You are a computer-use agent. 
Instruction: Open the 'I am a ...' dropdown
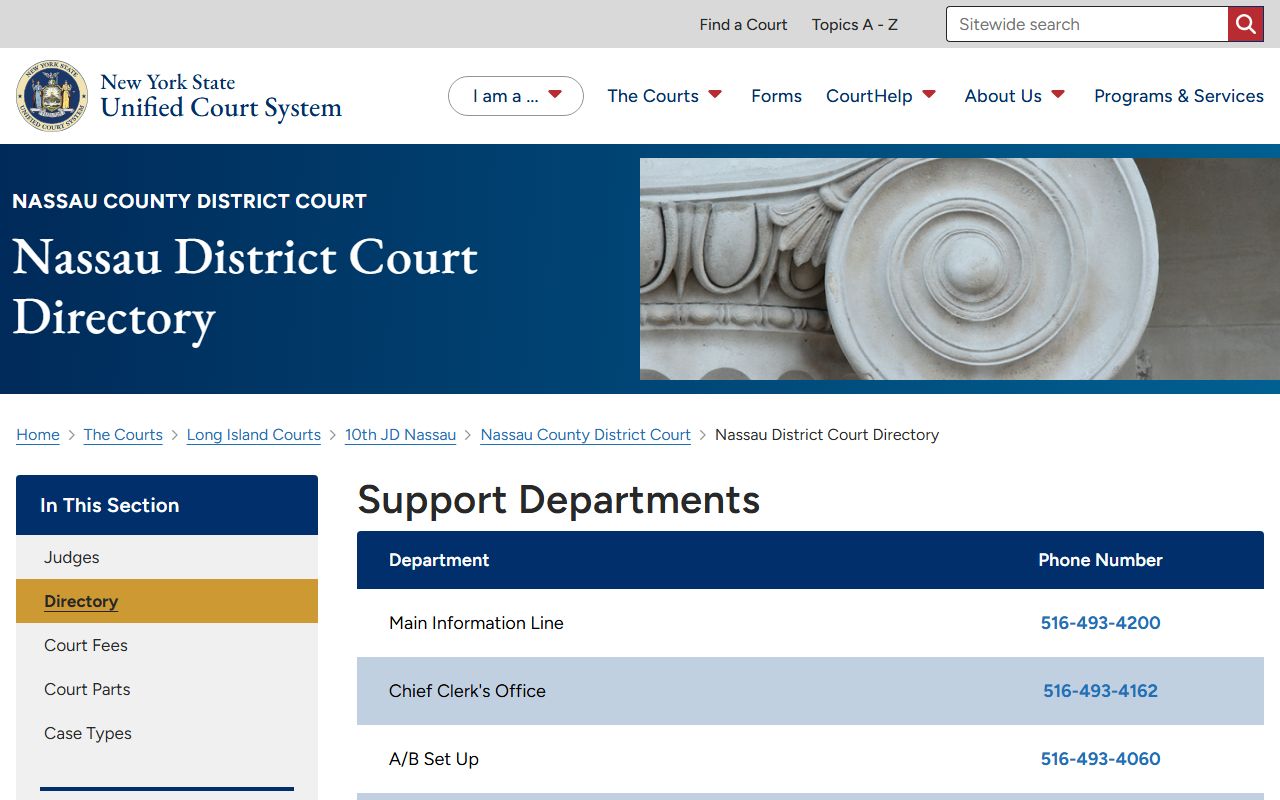[516, 96]
